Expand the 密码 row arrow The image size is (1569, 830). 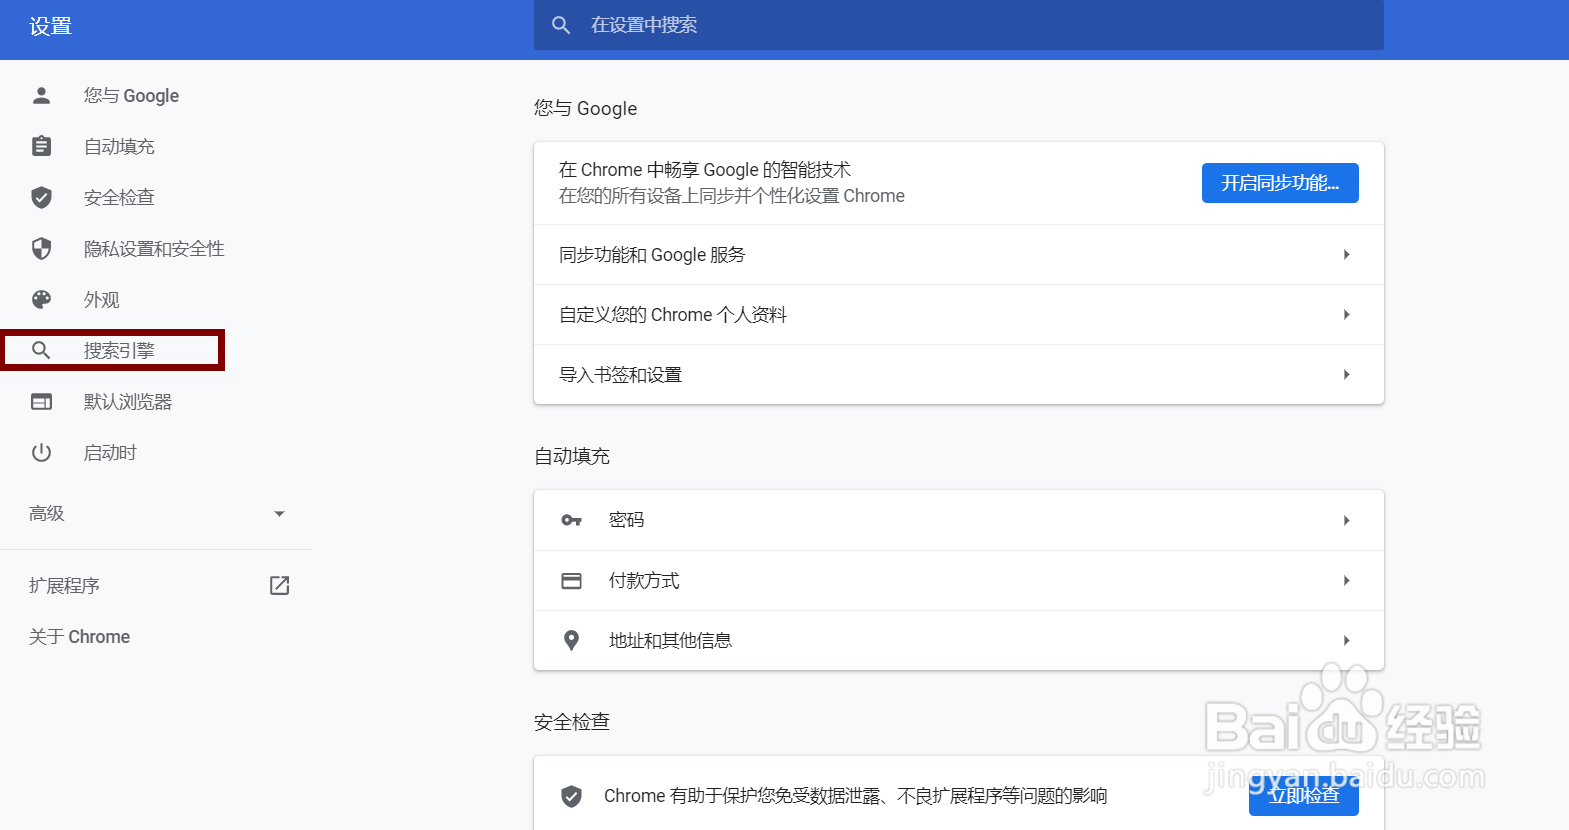(x=1347, y=521)
